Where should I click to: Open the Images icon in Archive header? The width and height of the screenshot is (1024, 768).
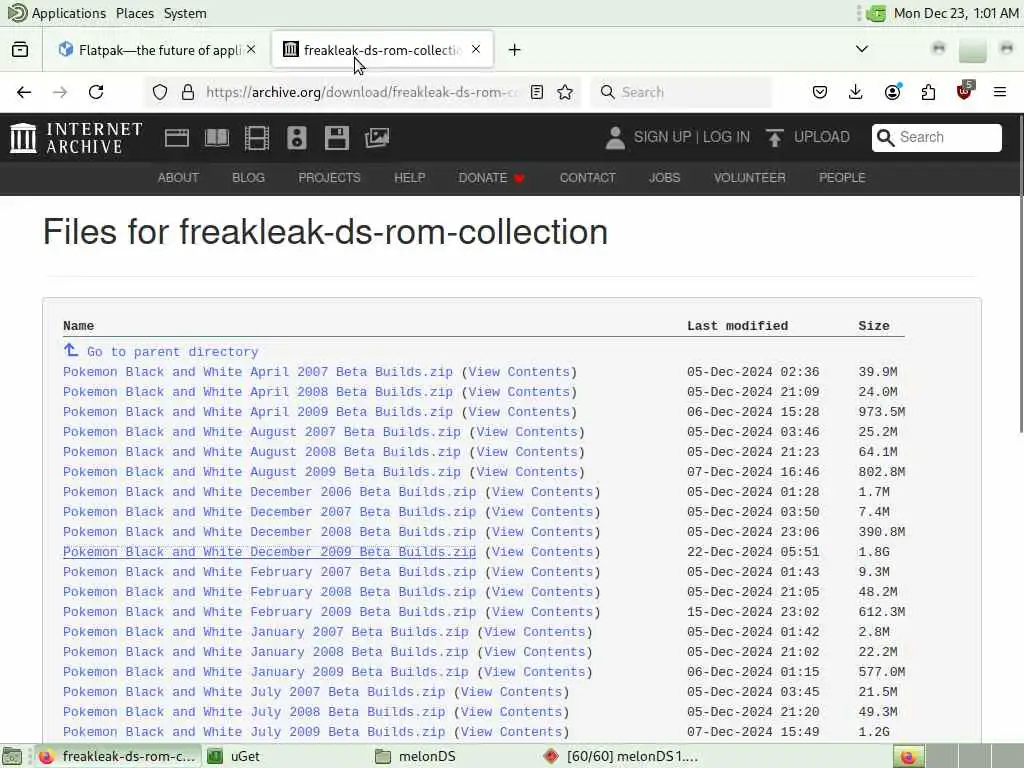point(377,138)
